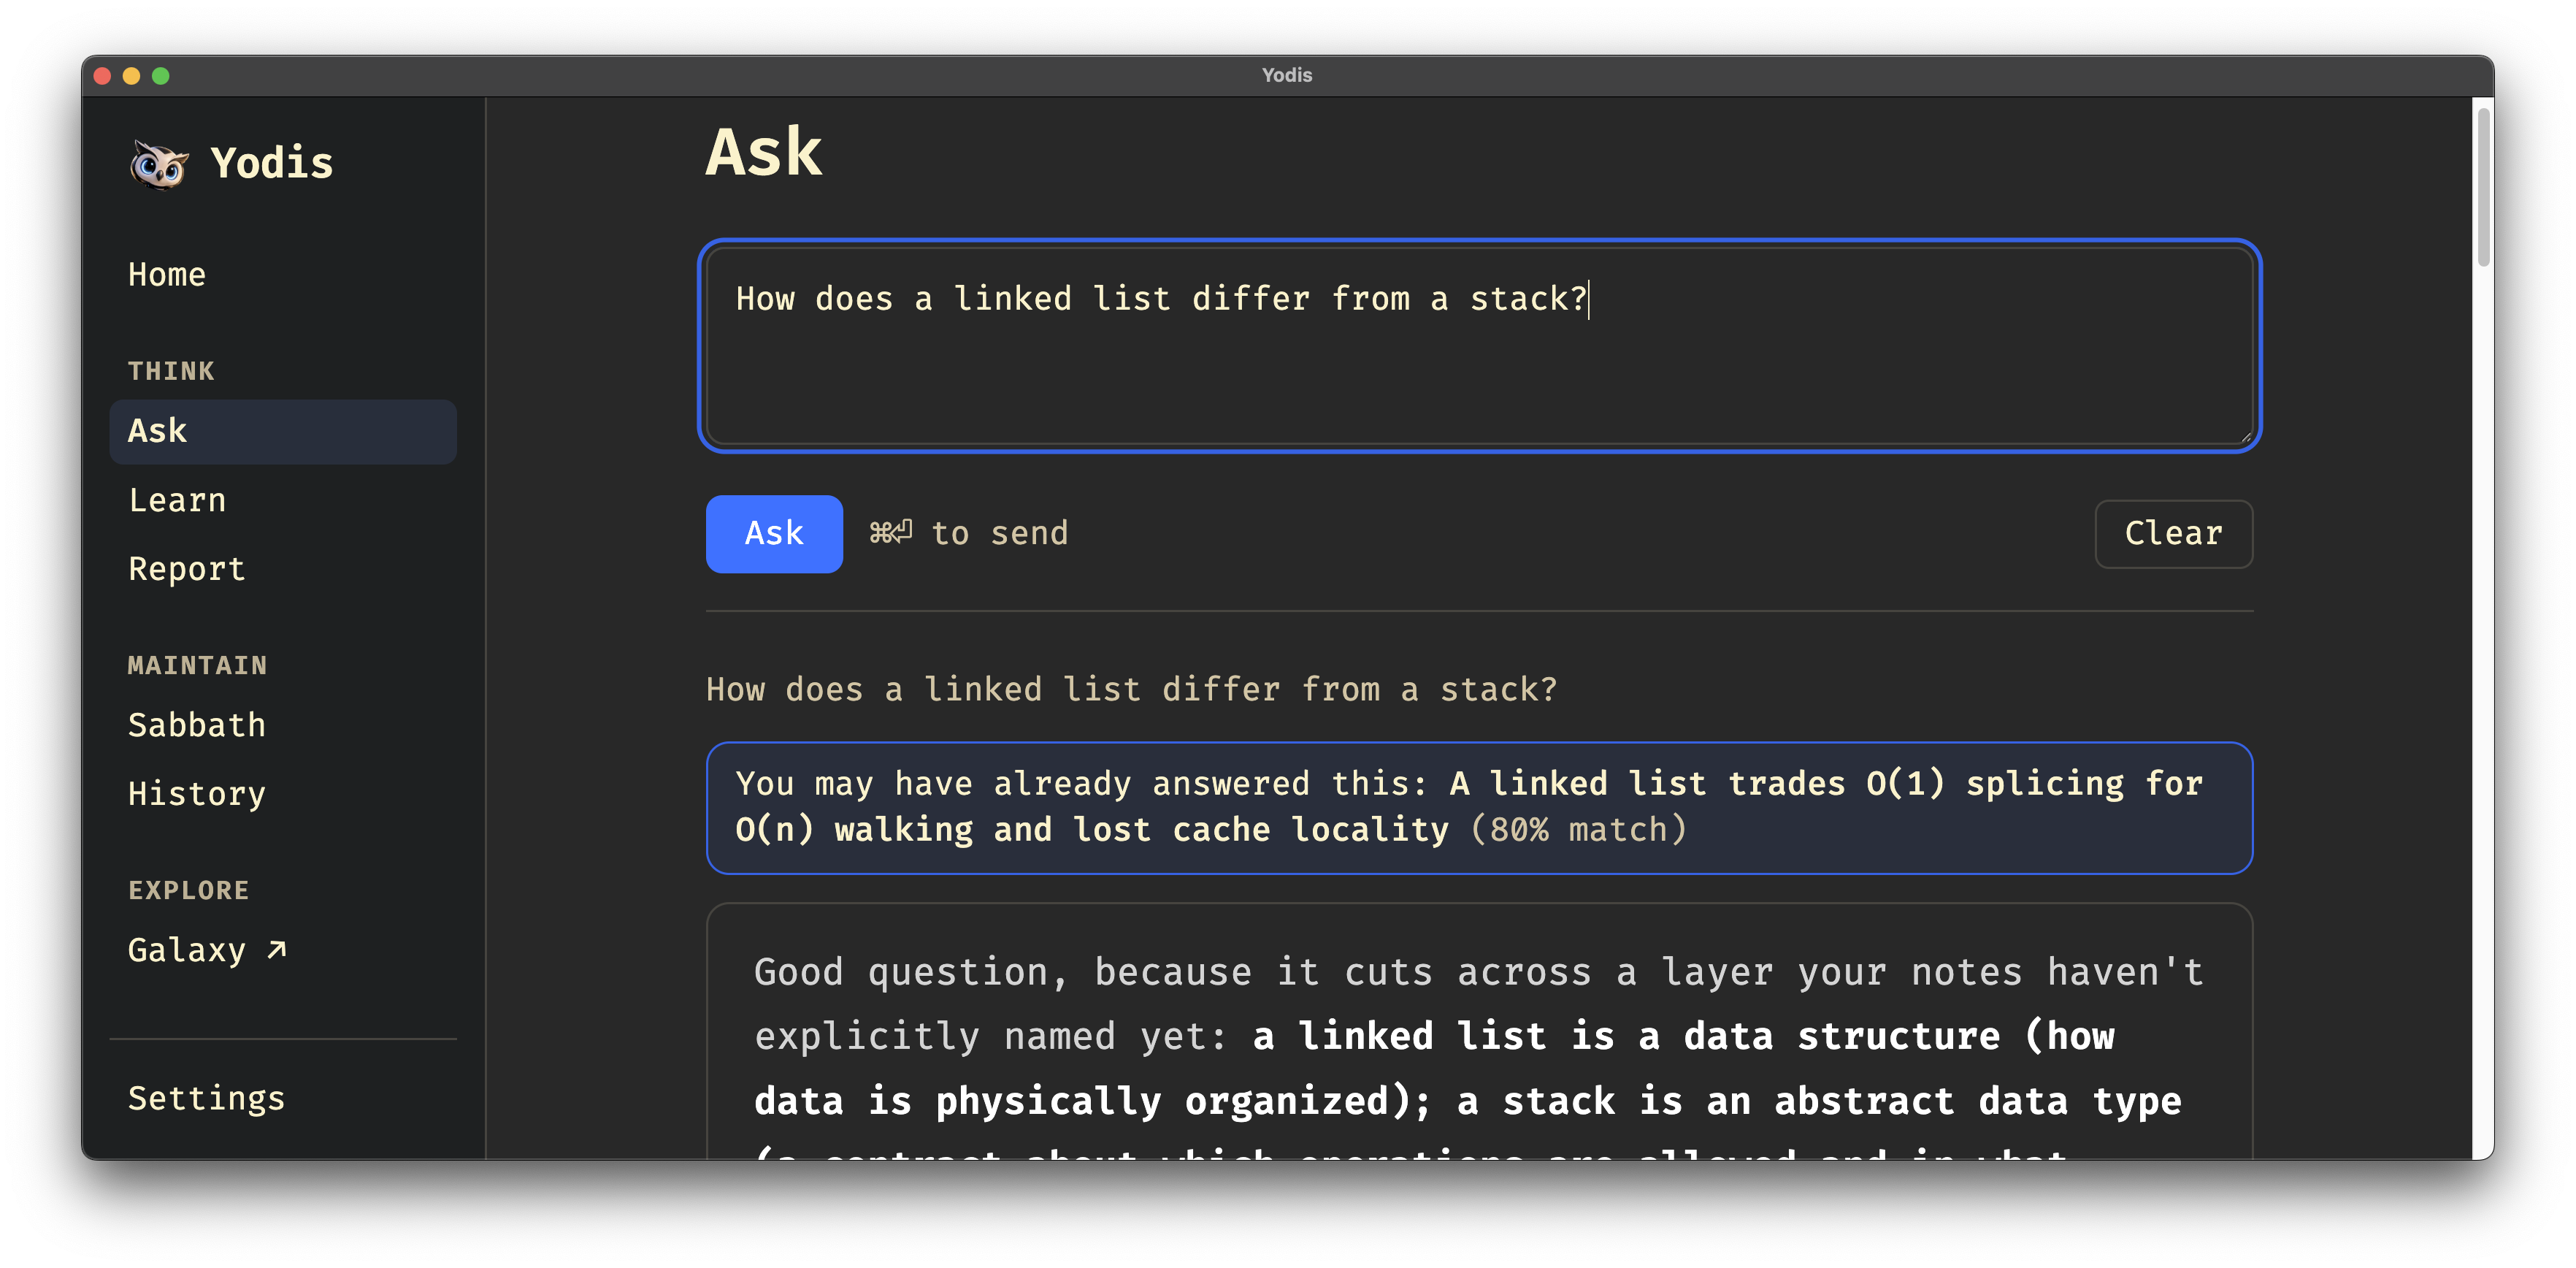Click the vertical scrollbar thumb

(x=2483, y=186)
